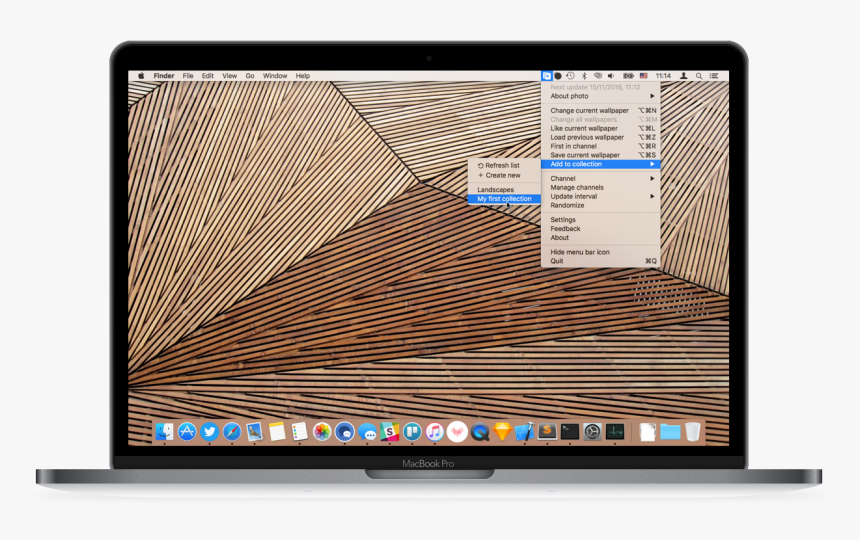860x540 pixels.
Task: Launch Slack from the dock
Action: point(389,432)
